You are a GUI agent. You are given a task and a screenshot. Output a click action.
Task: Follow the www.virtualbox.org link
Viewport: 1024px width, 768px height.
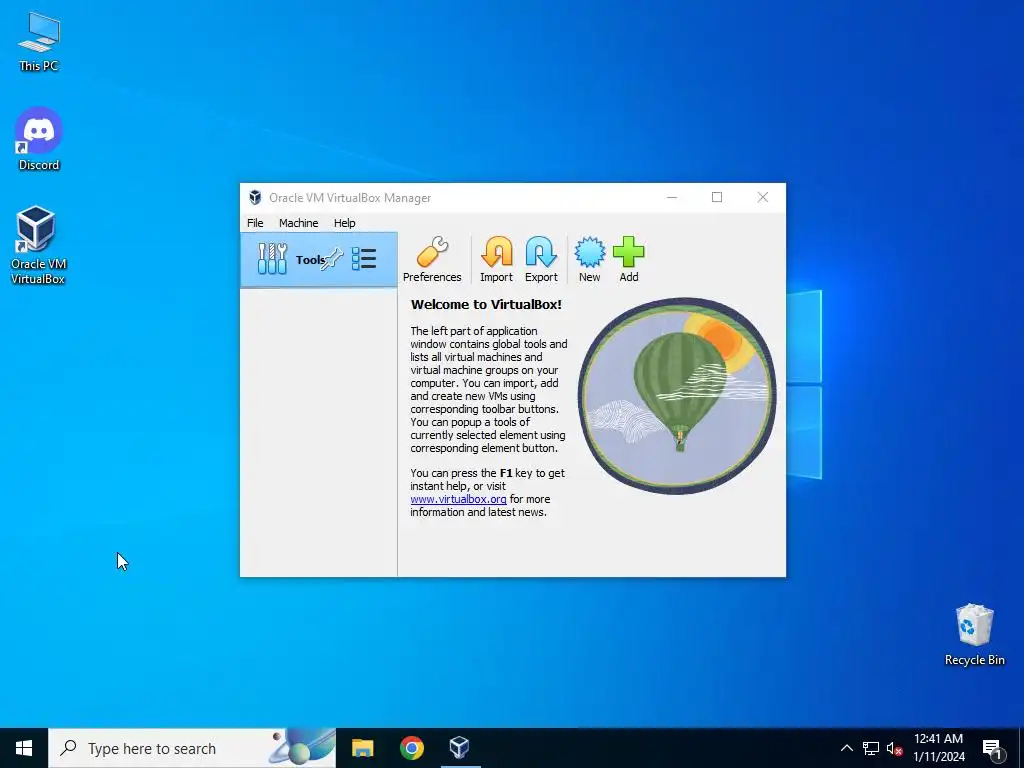click(x=458, y=499)
